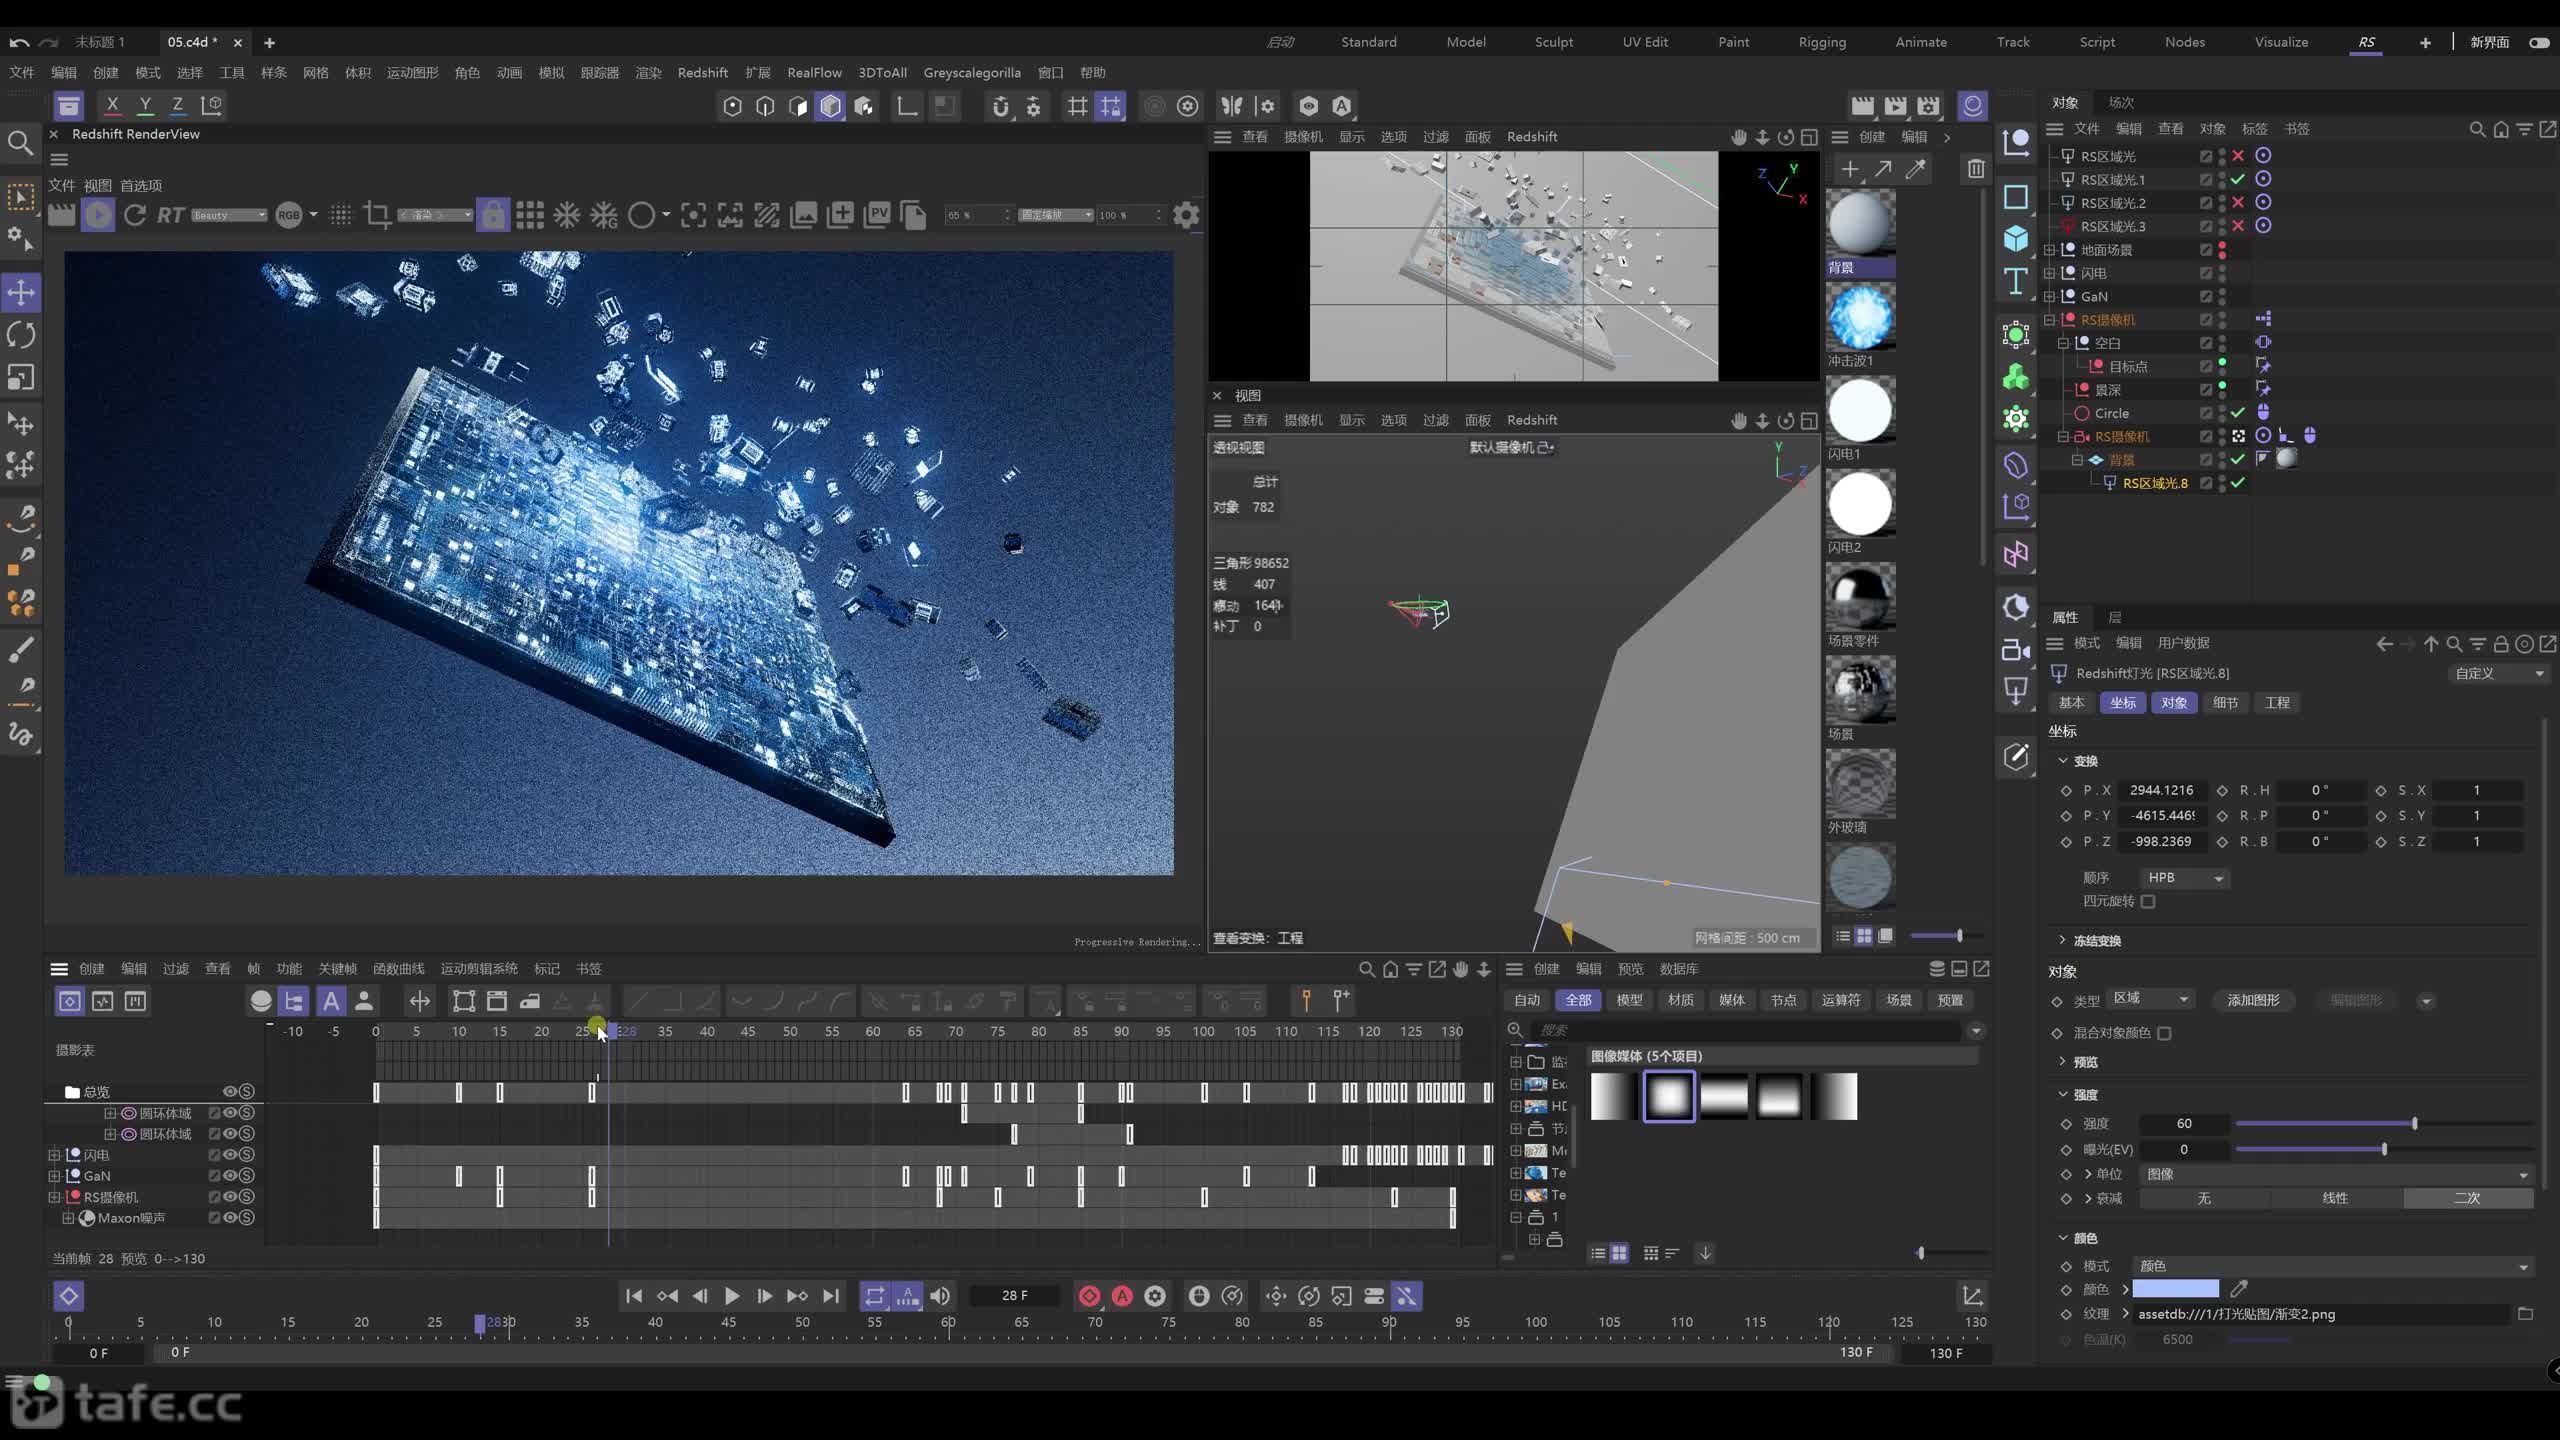The height and width of the screenshot is (1440, 2560).
Task: Start render in Redshift RenderView
Action: (97, 215)
